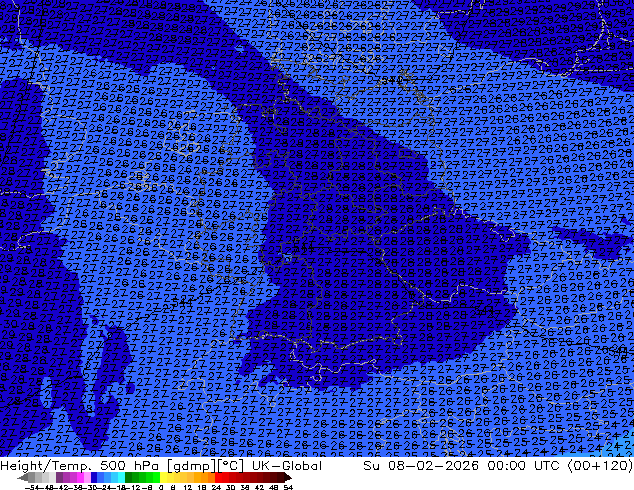Click the bright yellow swatch in the temperature legend
The width and height of the screenshot is (634, 490).
point(163,478)
